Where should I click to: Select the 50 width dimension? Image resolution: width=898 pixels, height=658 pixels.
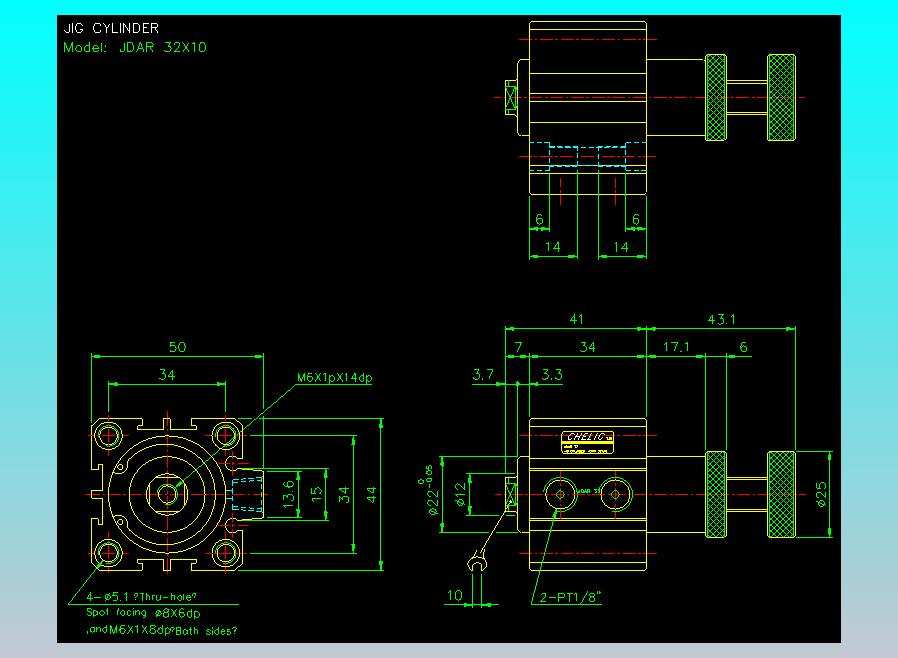178,347
